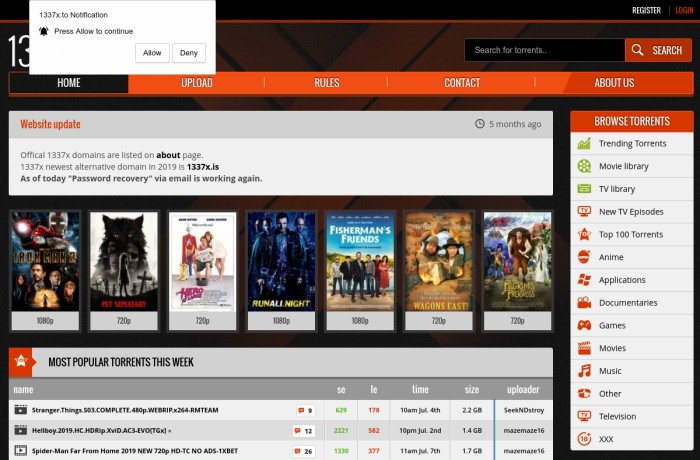Viewport: 700px width, 460px height.
Task: Click the Trending Torrents chart icon
Action: [584, 143]
